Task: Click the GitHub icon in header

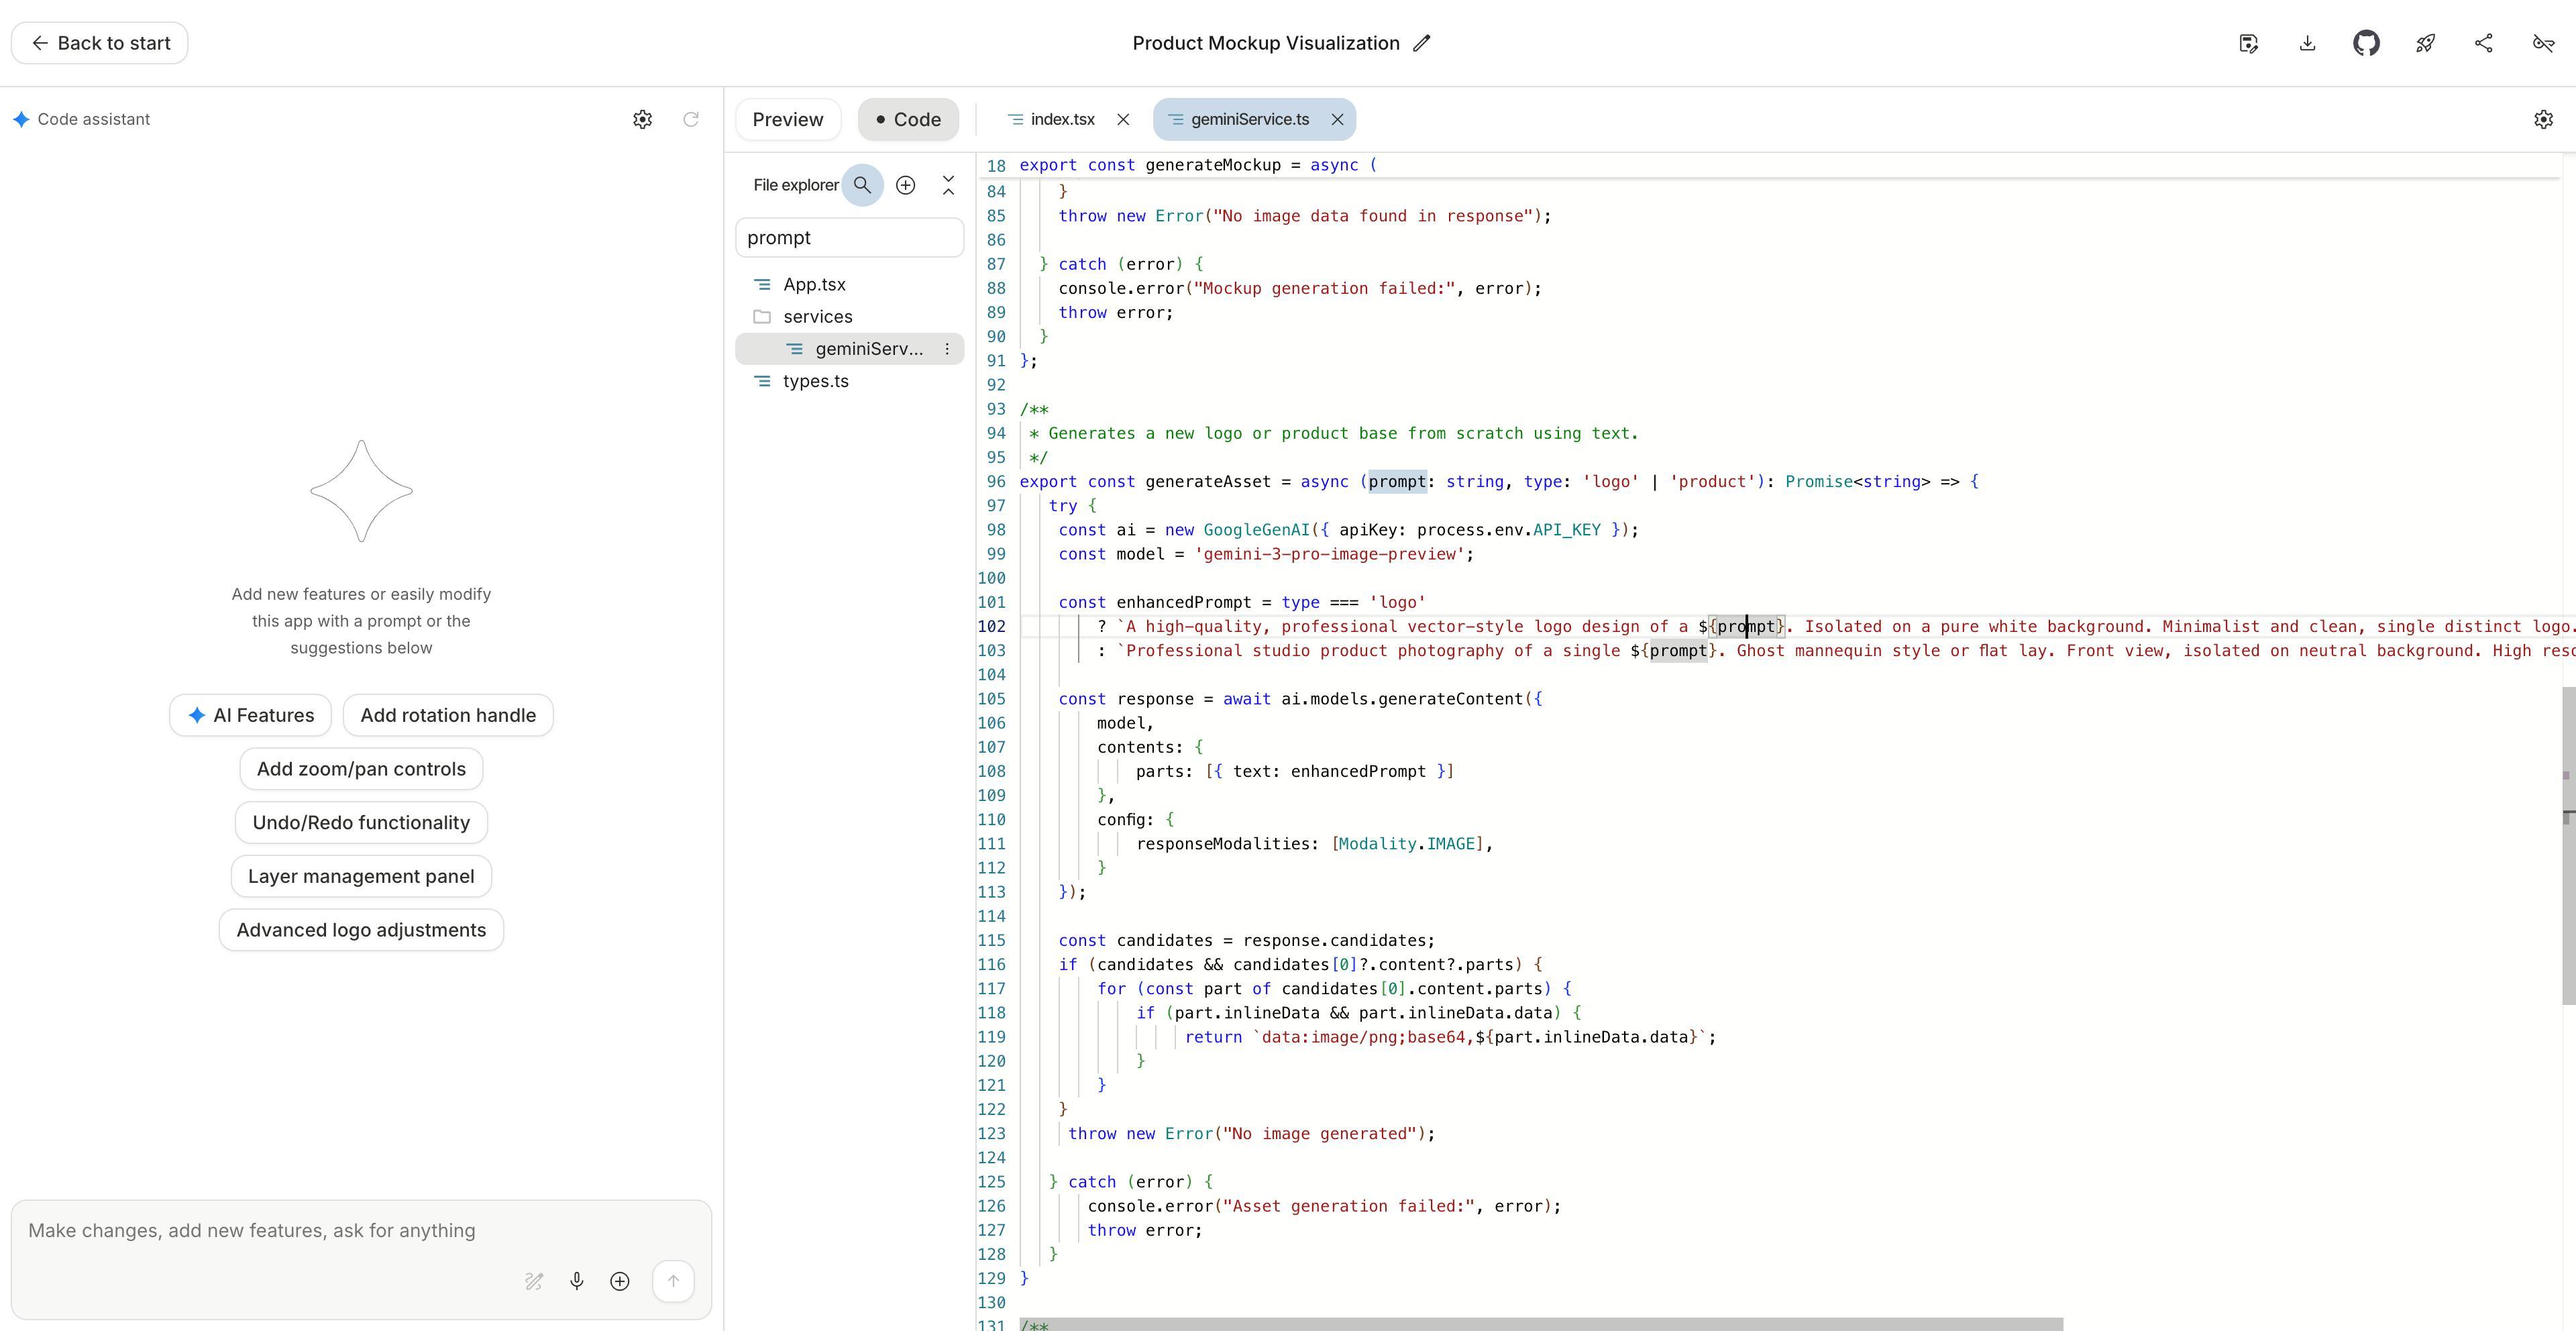Action: 2366,43
